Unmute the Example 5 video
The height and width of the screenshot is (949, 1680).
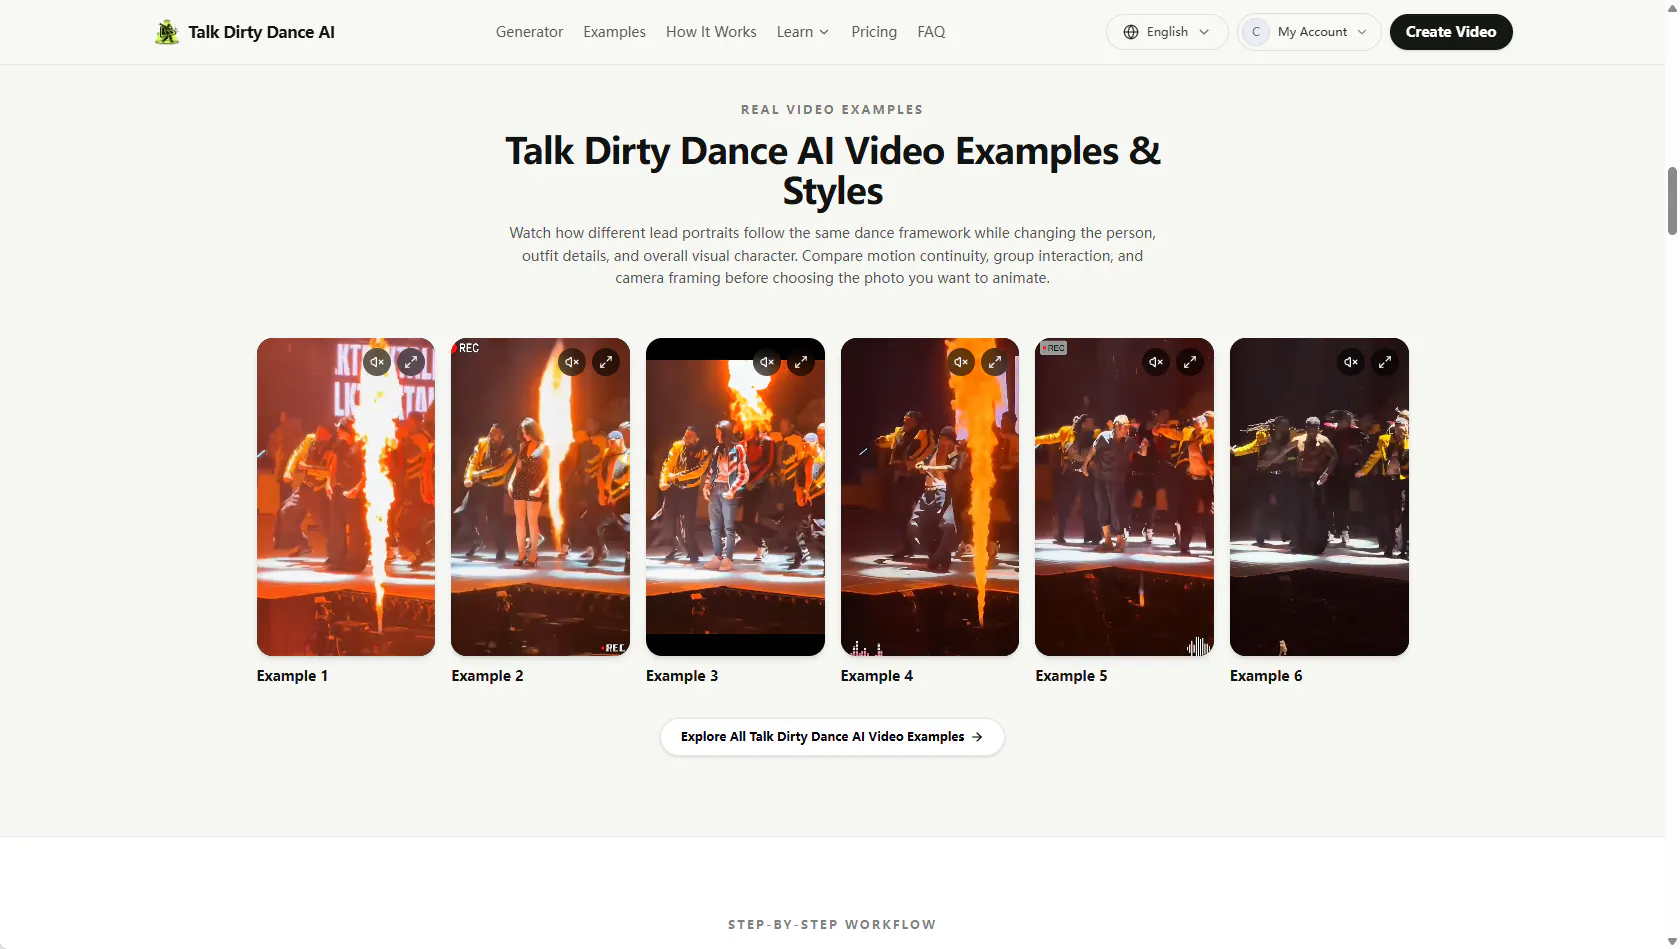[1156, 362]
